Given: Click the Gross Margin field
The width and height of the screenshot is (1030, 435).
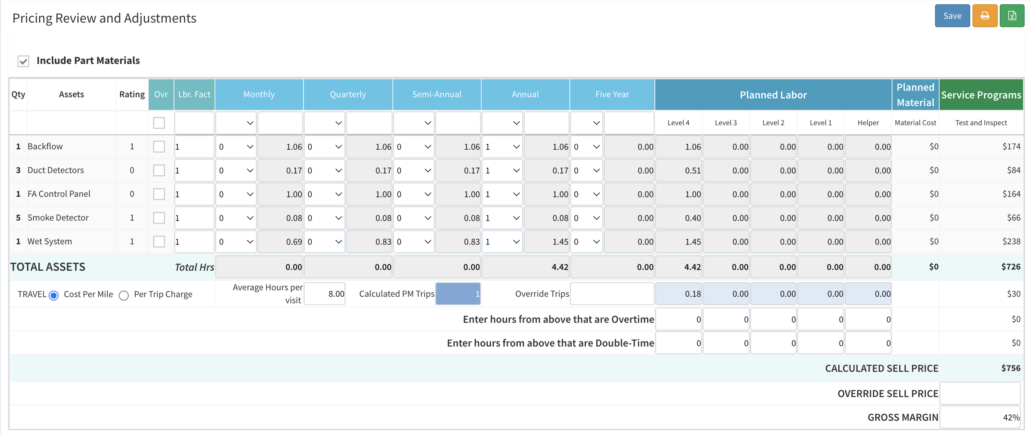Looking at the screenshot, I should [981, 417].
